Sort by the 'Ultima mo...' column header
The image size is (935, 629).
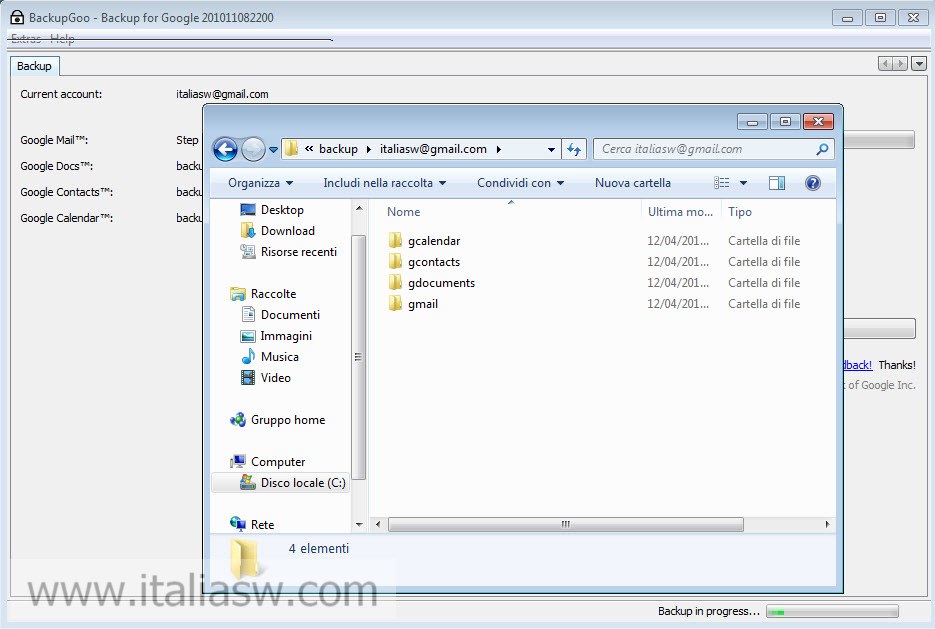pos(681,212)
